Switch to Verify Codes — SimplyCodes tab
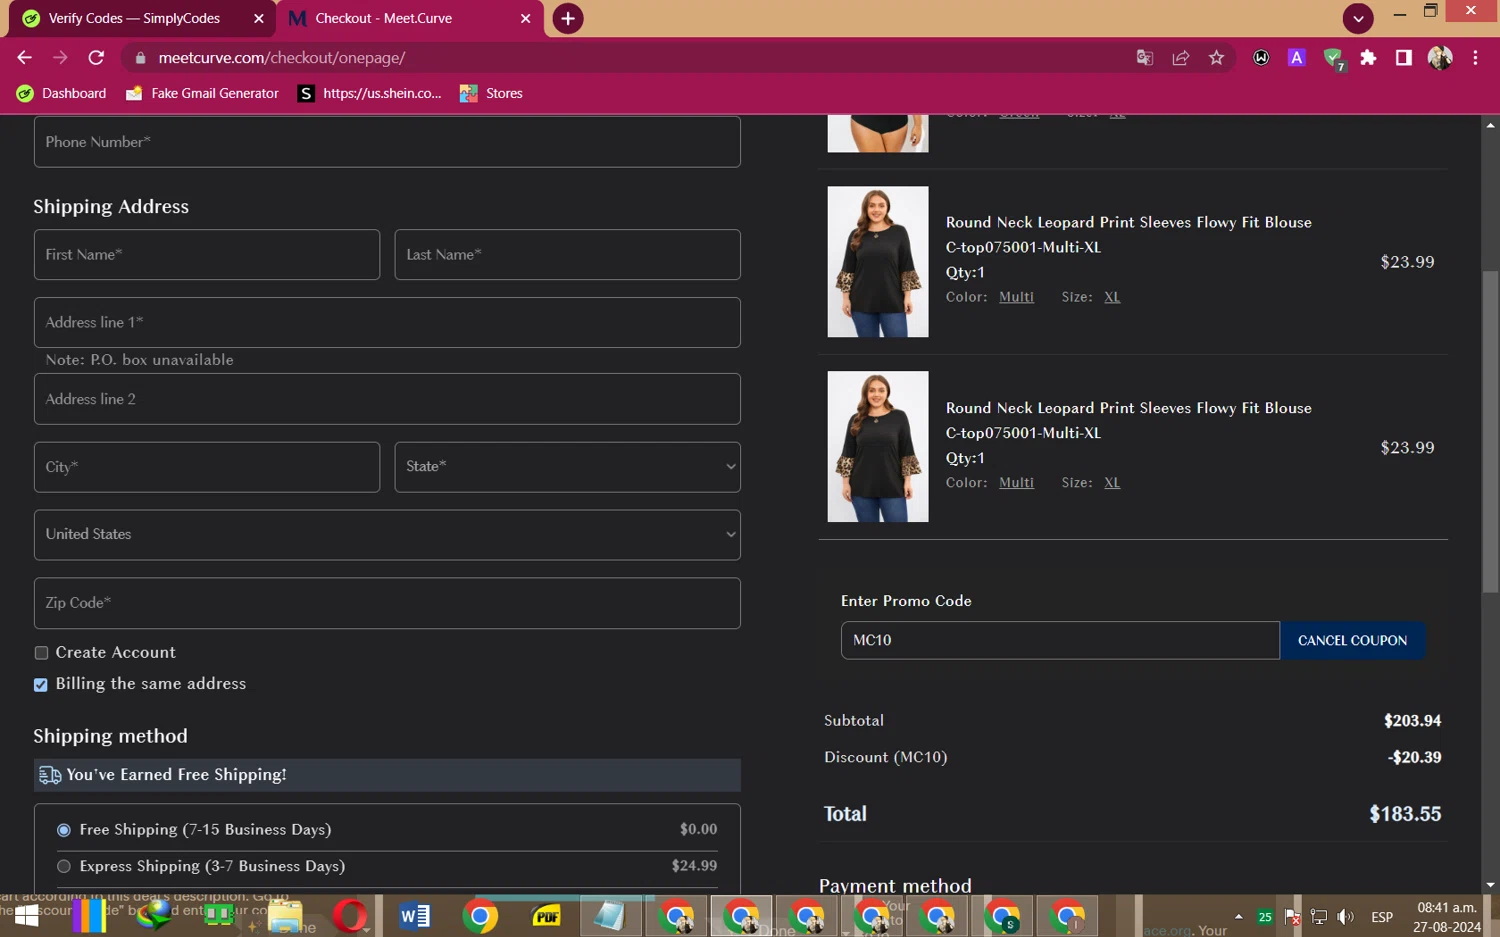Viewport: 1500px width, 937px height. pos(134,18)
